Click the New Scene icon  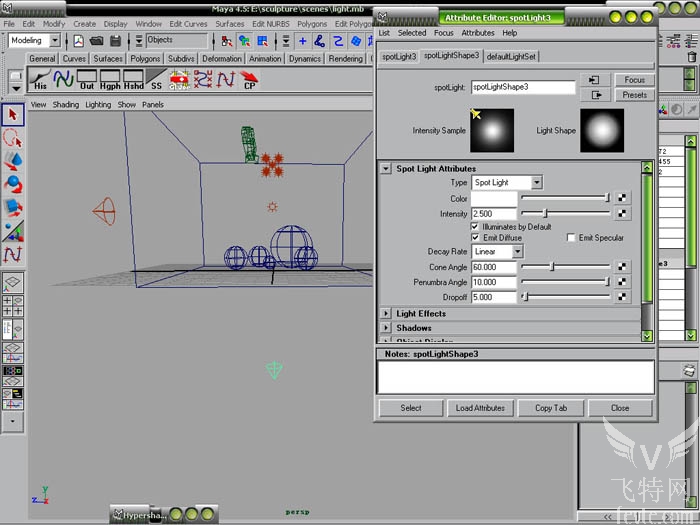(79, 41)
